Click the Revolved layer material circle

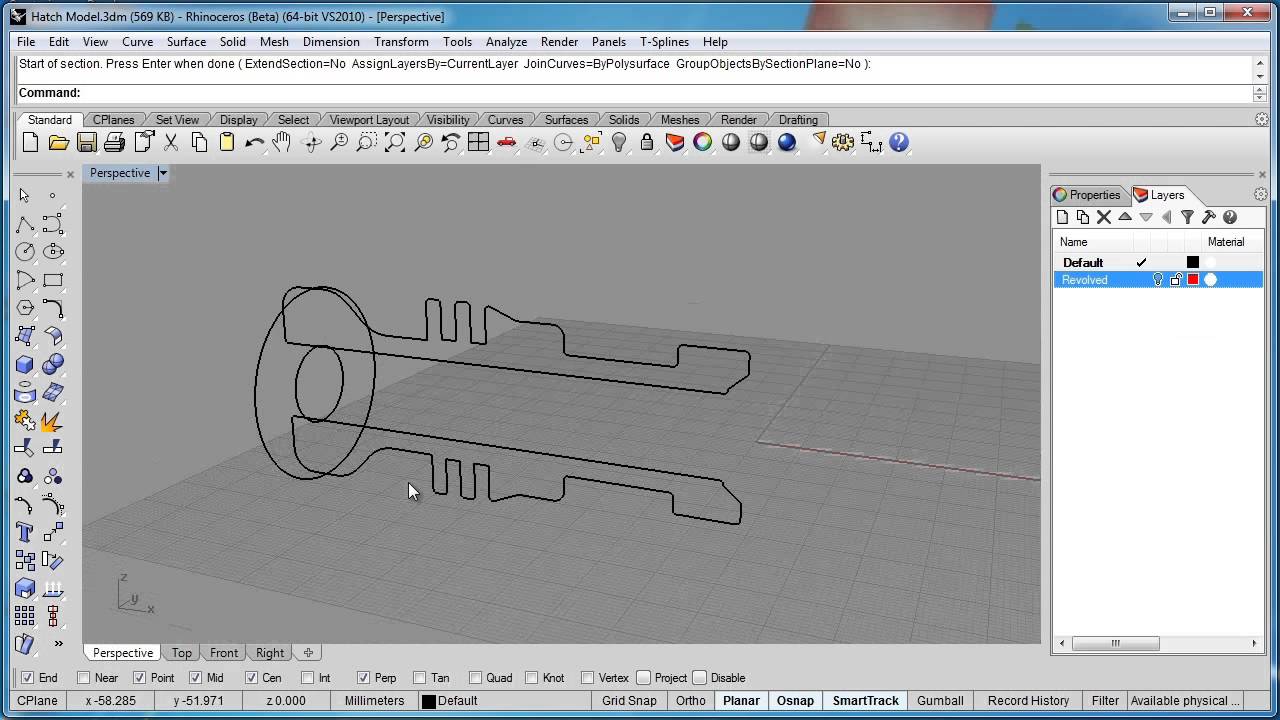tap(1211, 280)
